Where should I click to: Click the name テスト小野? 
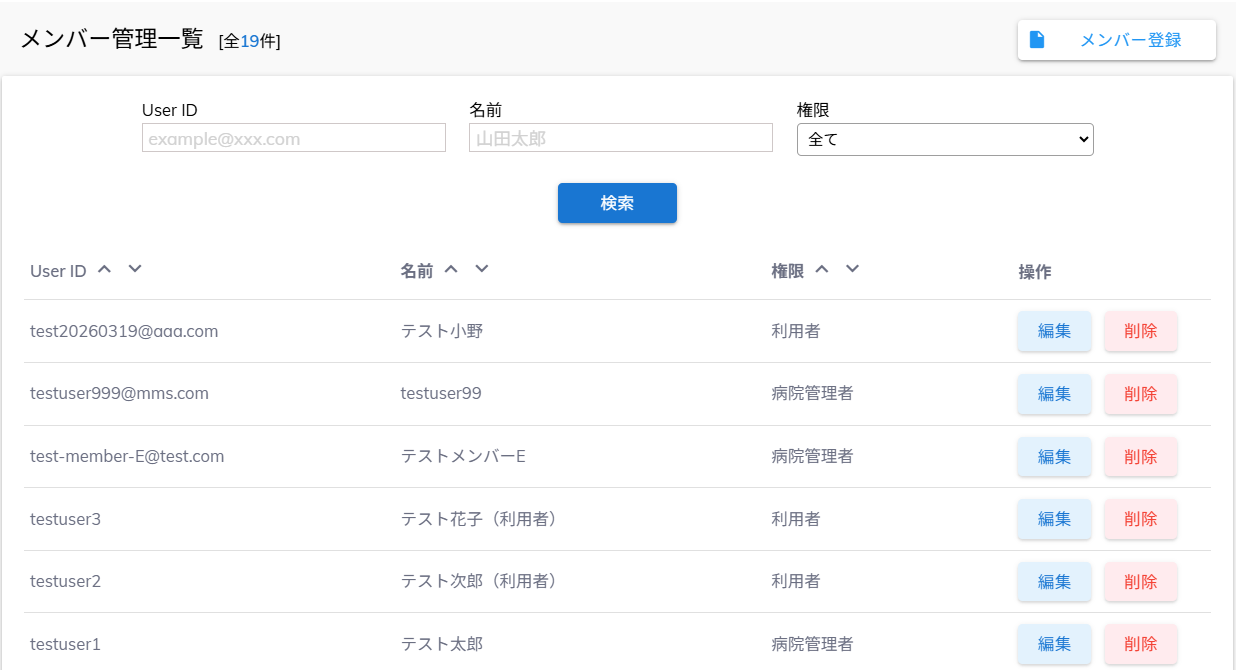pos(442,331)
